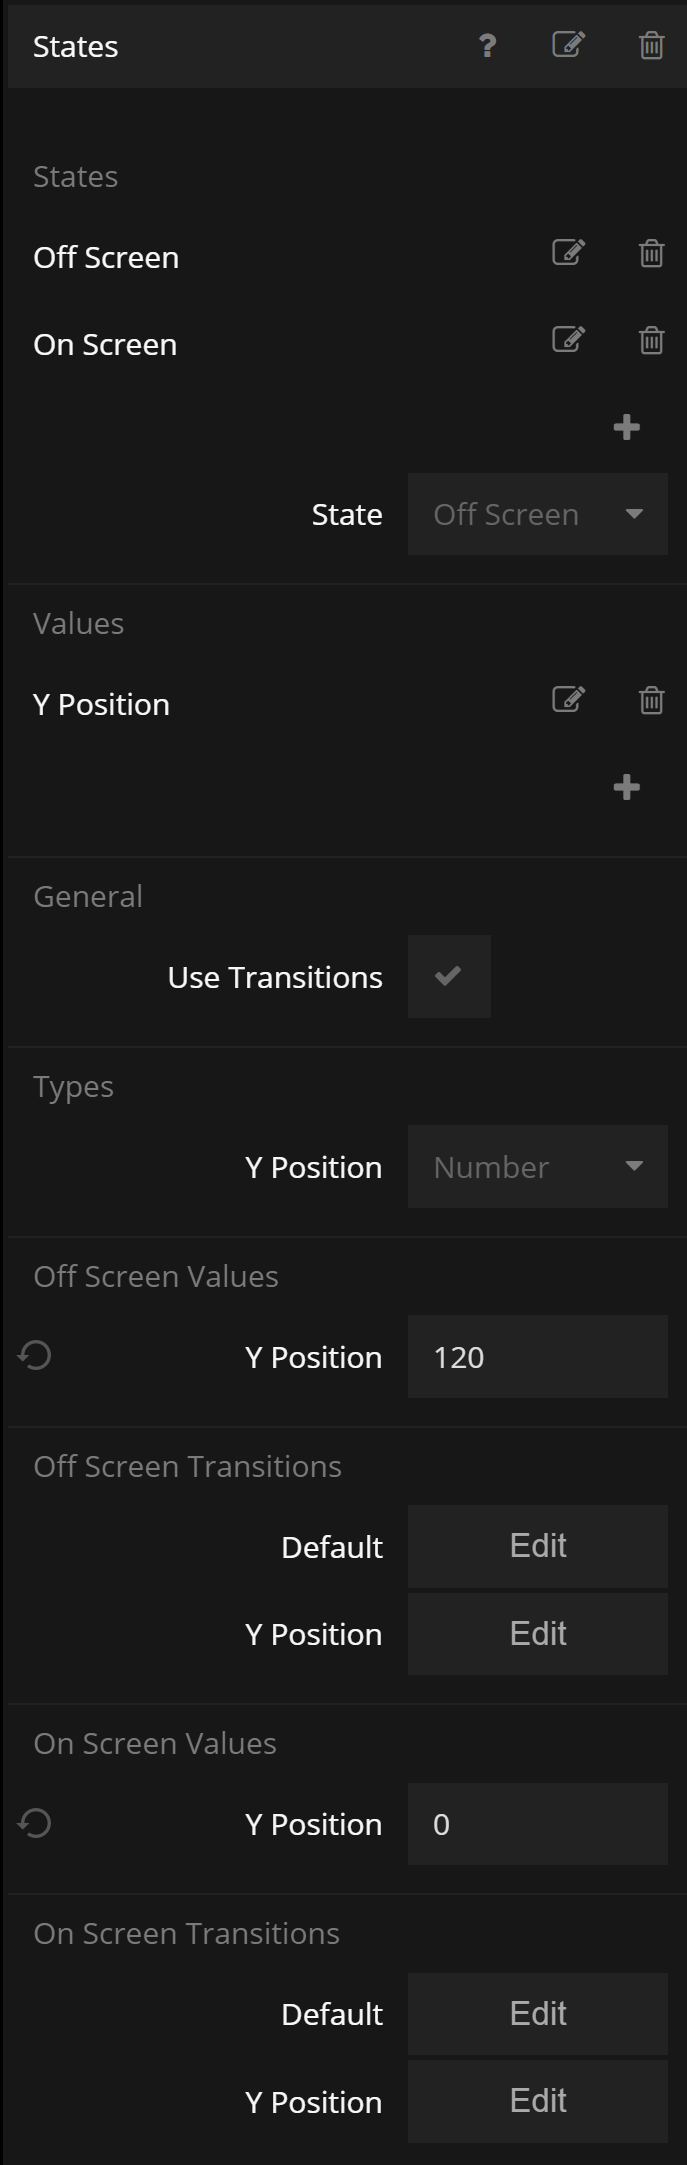687x2165 pixels.
Task: Edit the On Screen state name
Action: (x=568, y=340)
